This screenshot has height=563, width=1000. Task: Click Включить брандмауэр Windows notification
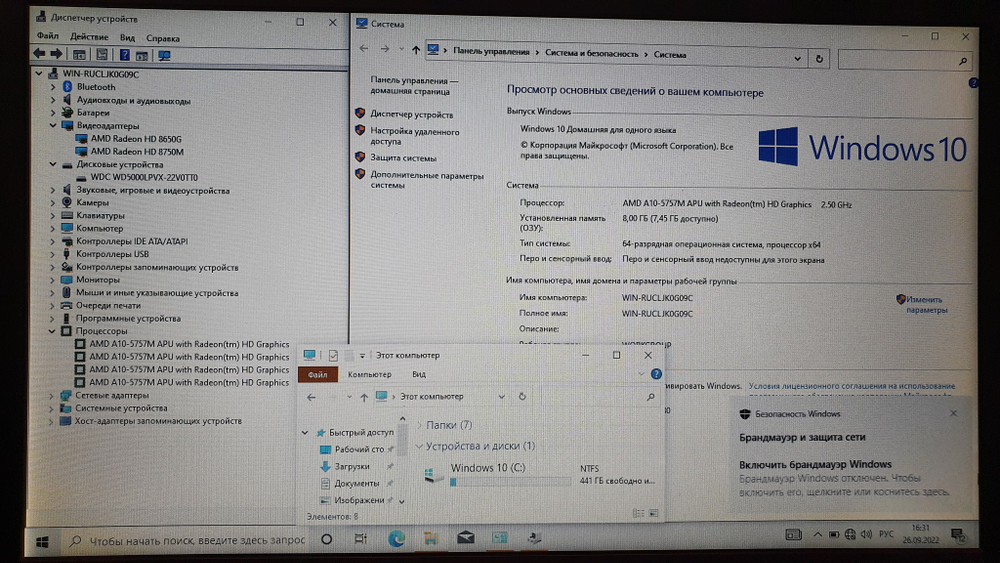coord(815,464)
